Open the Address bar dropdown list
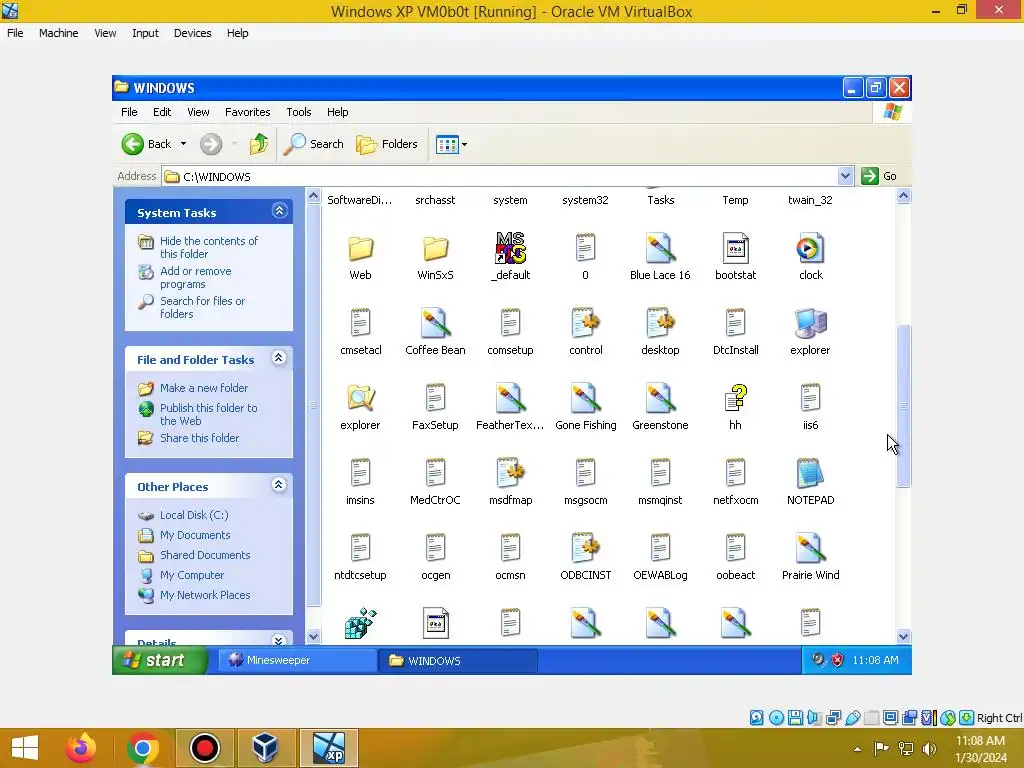 (x=845, y=176)
